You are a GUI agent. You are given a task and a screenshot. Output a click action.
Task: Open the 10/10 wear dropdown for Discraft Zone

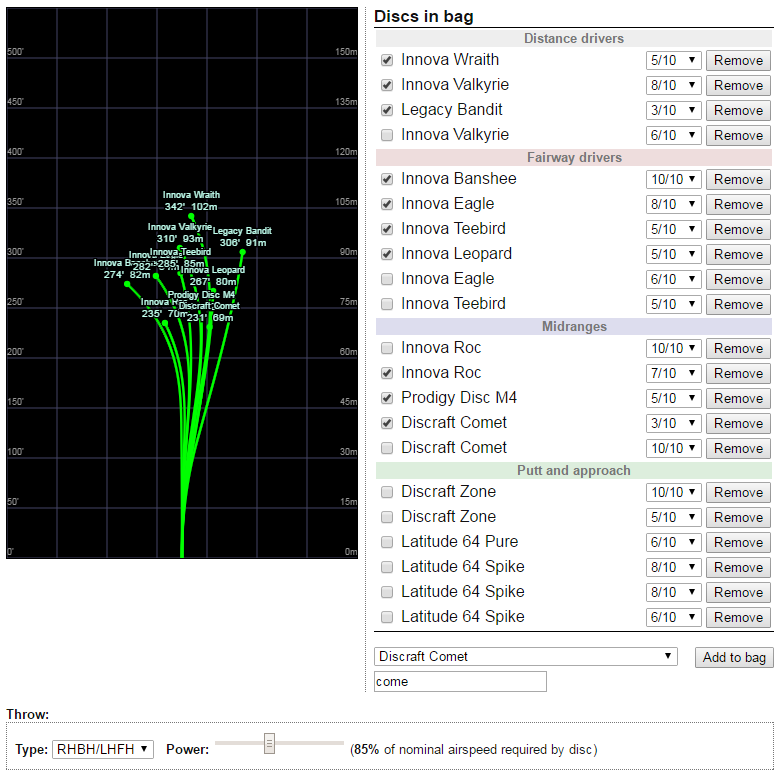(x=673, y=492)
